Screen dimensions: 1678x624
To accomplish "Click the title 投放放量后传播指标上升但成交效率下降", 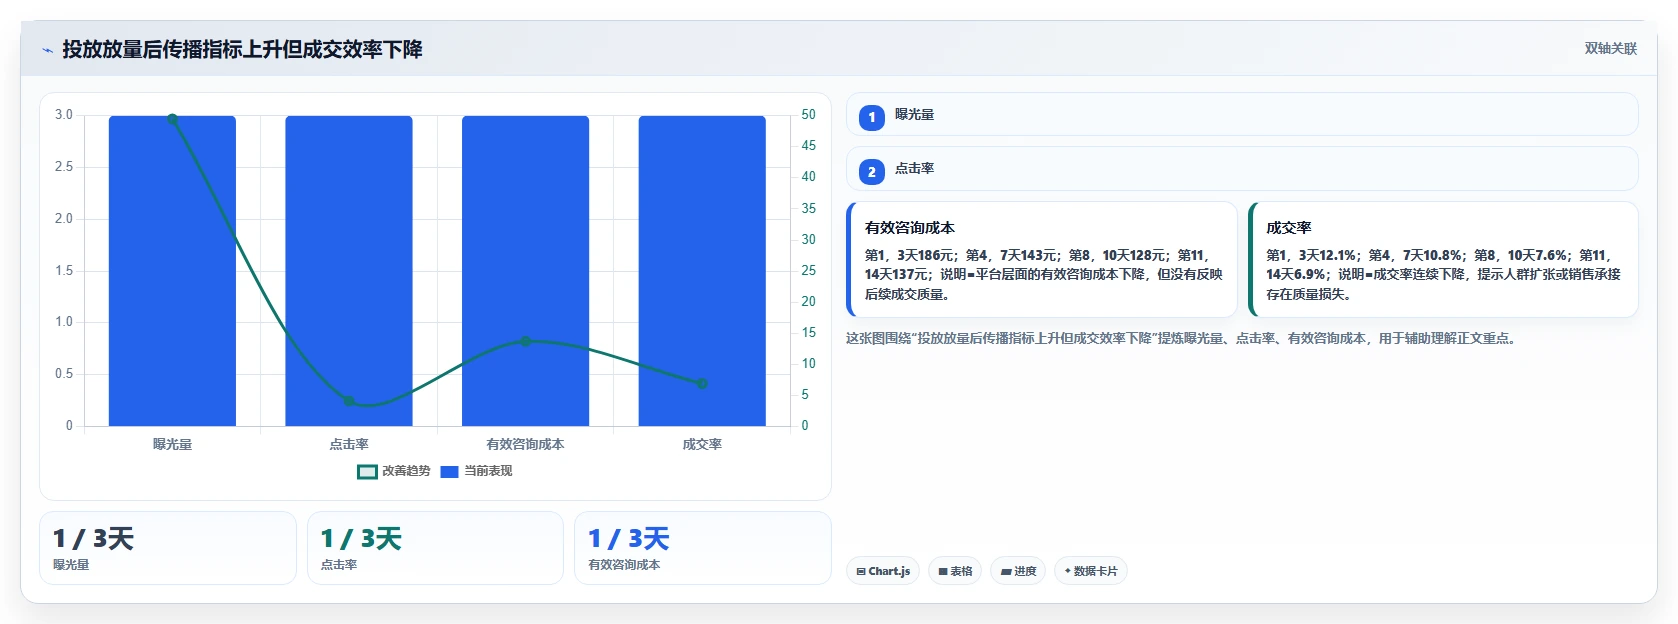I will [x=242, y=49].
